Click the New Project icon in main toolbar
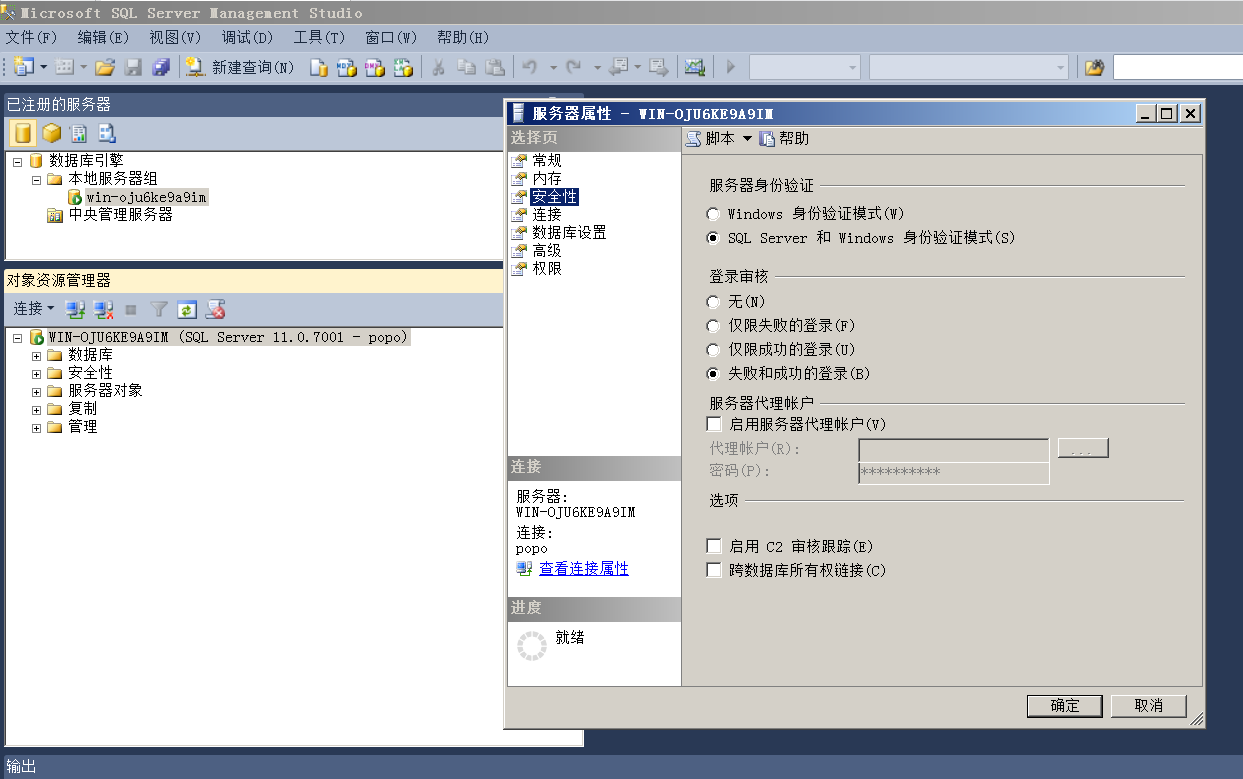The height and width of the screenshot is (779, 1243). (x=24, y=67)
